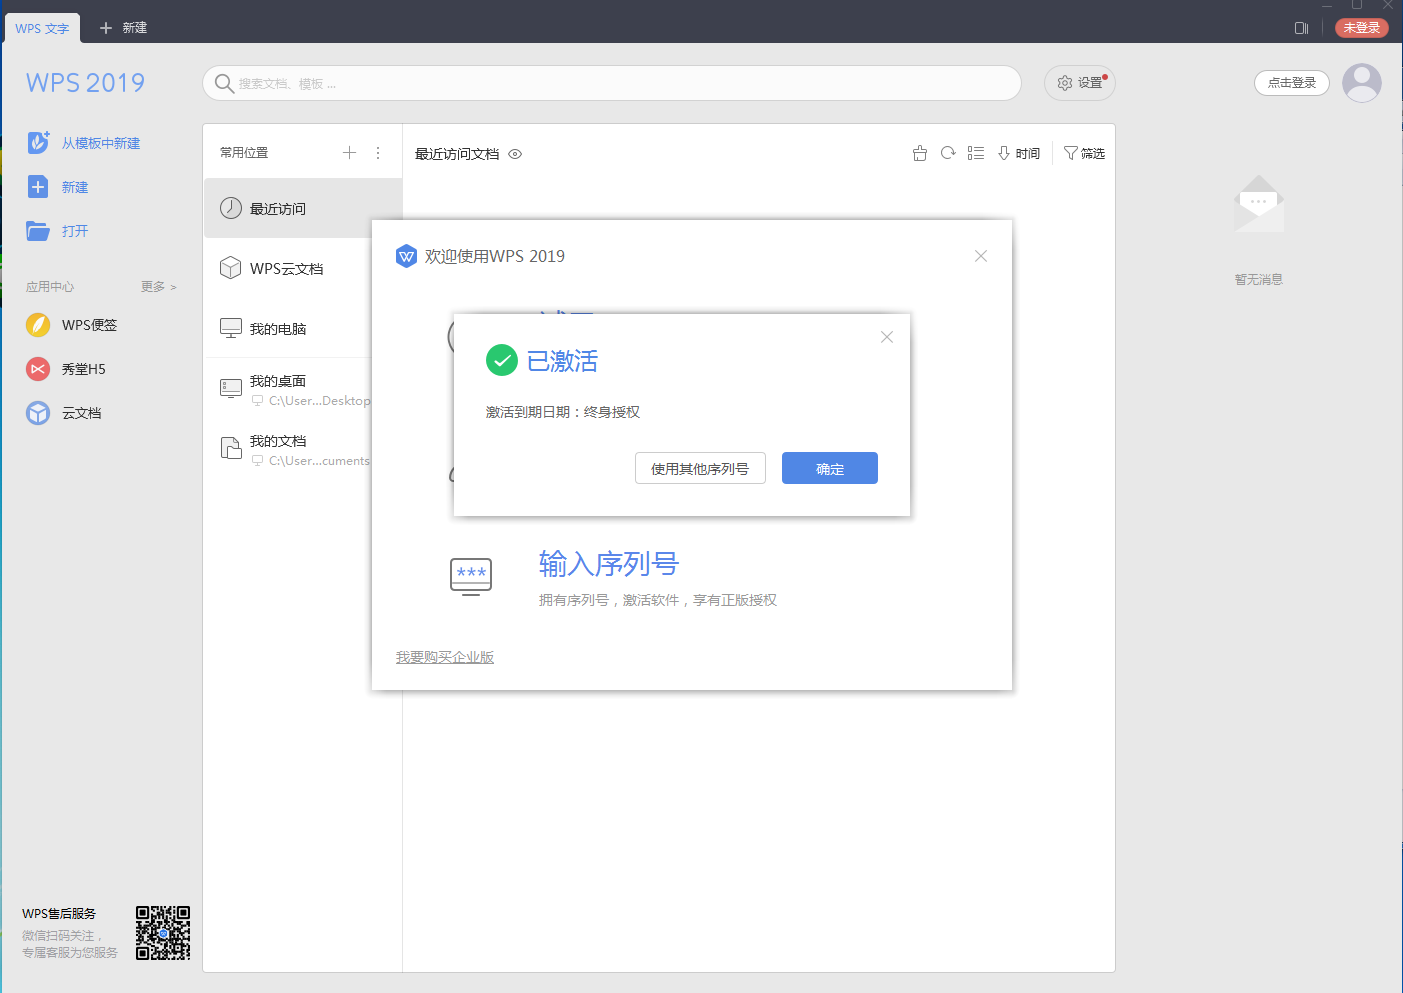Image resolution: width=1403 pixels, height=993 pixels.
Task: Launch 秀堂H5 red icon
Action: click(x=38, y=369)
